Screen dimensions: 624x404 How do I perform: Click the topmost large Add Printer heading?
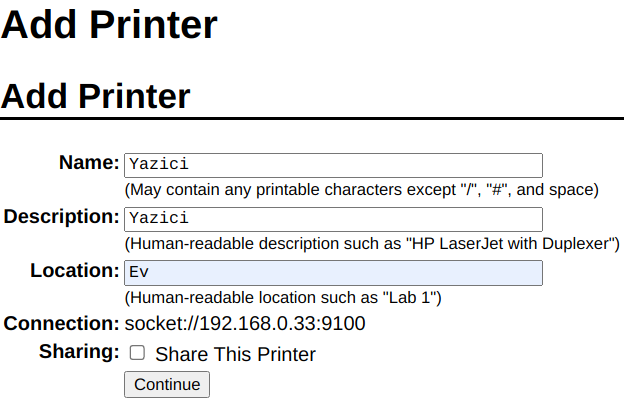tap(109, 25)
